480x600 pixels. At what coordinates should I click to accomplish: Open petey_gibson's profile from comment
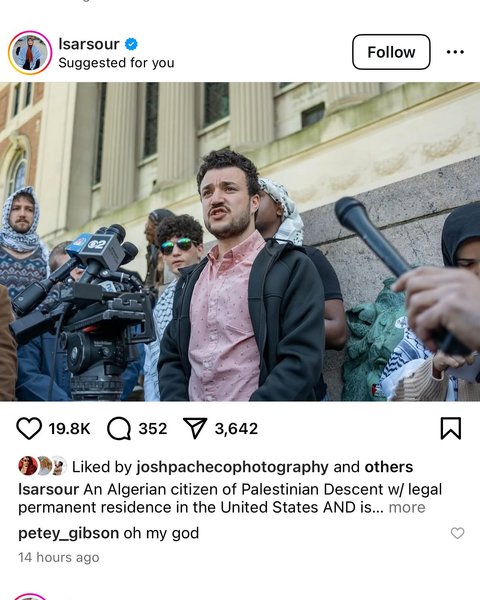[x=69, y=533]
